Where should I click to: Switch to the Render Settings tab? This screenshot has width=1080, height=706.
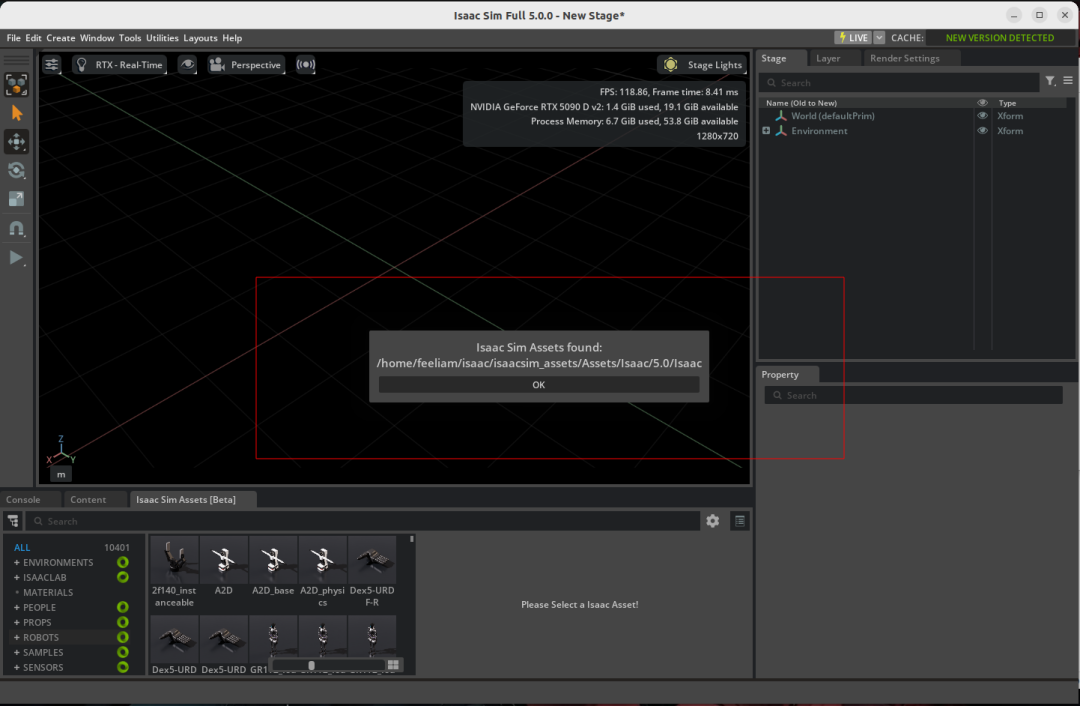(x=904, y=59)
